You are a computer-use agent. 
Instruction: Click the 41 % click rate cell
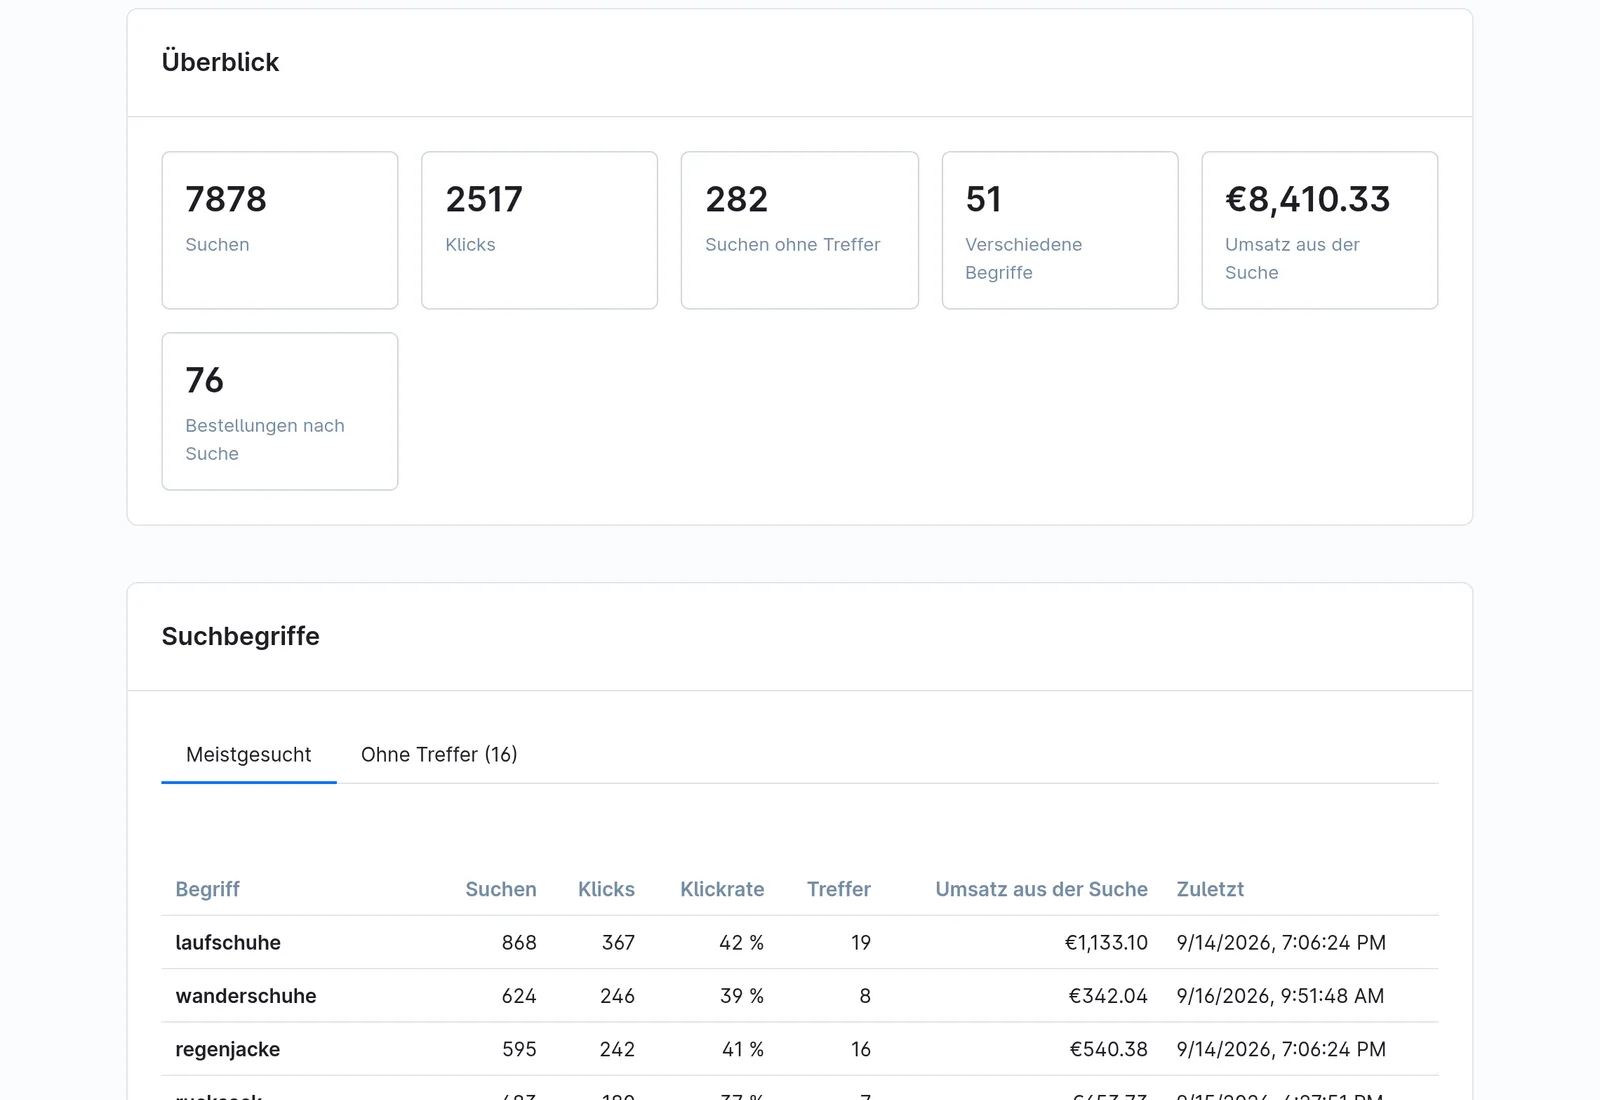tap(742, 1050)
